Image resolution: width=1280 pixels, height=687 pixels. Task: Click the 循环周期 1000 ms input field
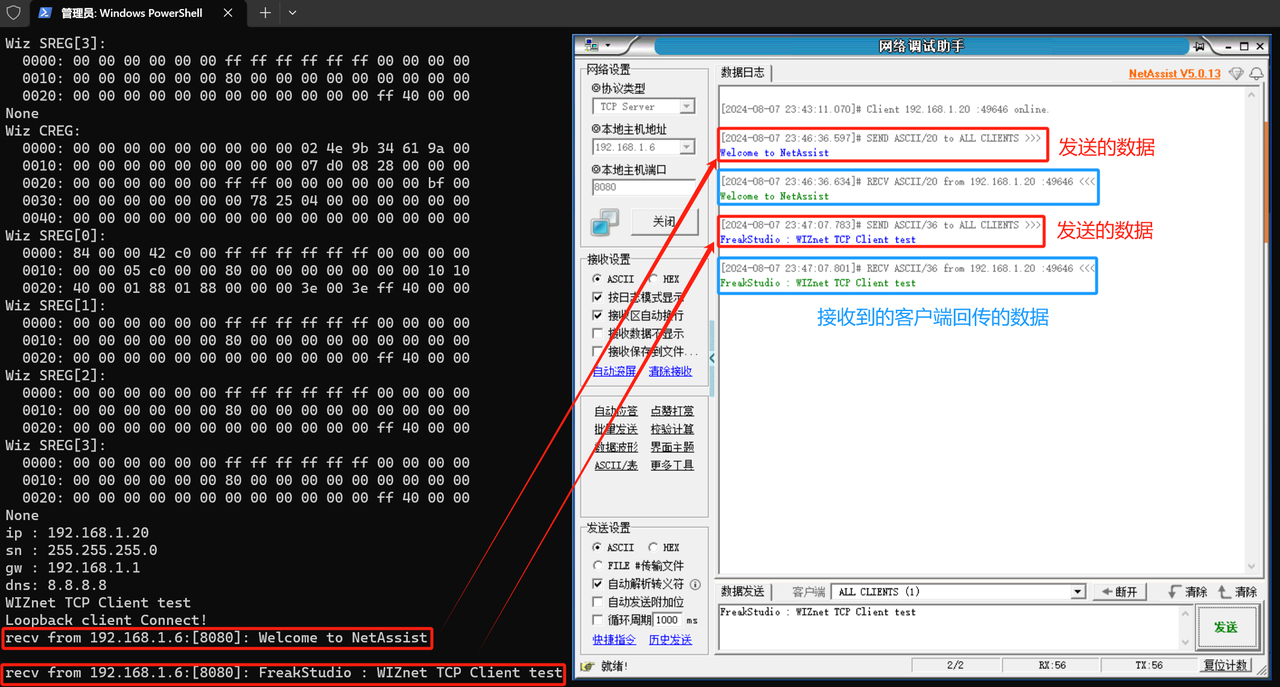[669, 620]
